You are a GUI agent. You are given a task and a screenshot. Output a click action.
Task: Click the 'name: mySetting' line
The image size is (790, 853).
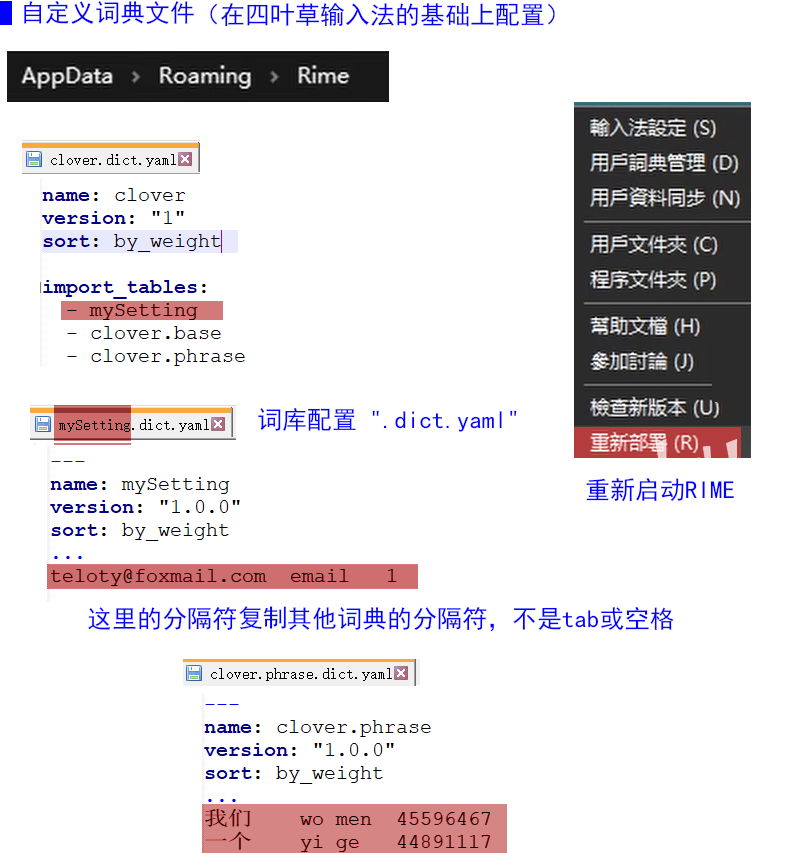click(x=140, y=484)
